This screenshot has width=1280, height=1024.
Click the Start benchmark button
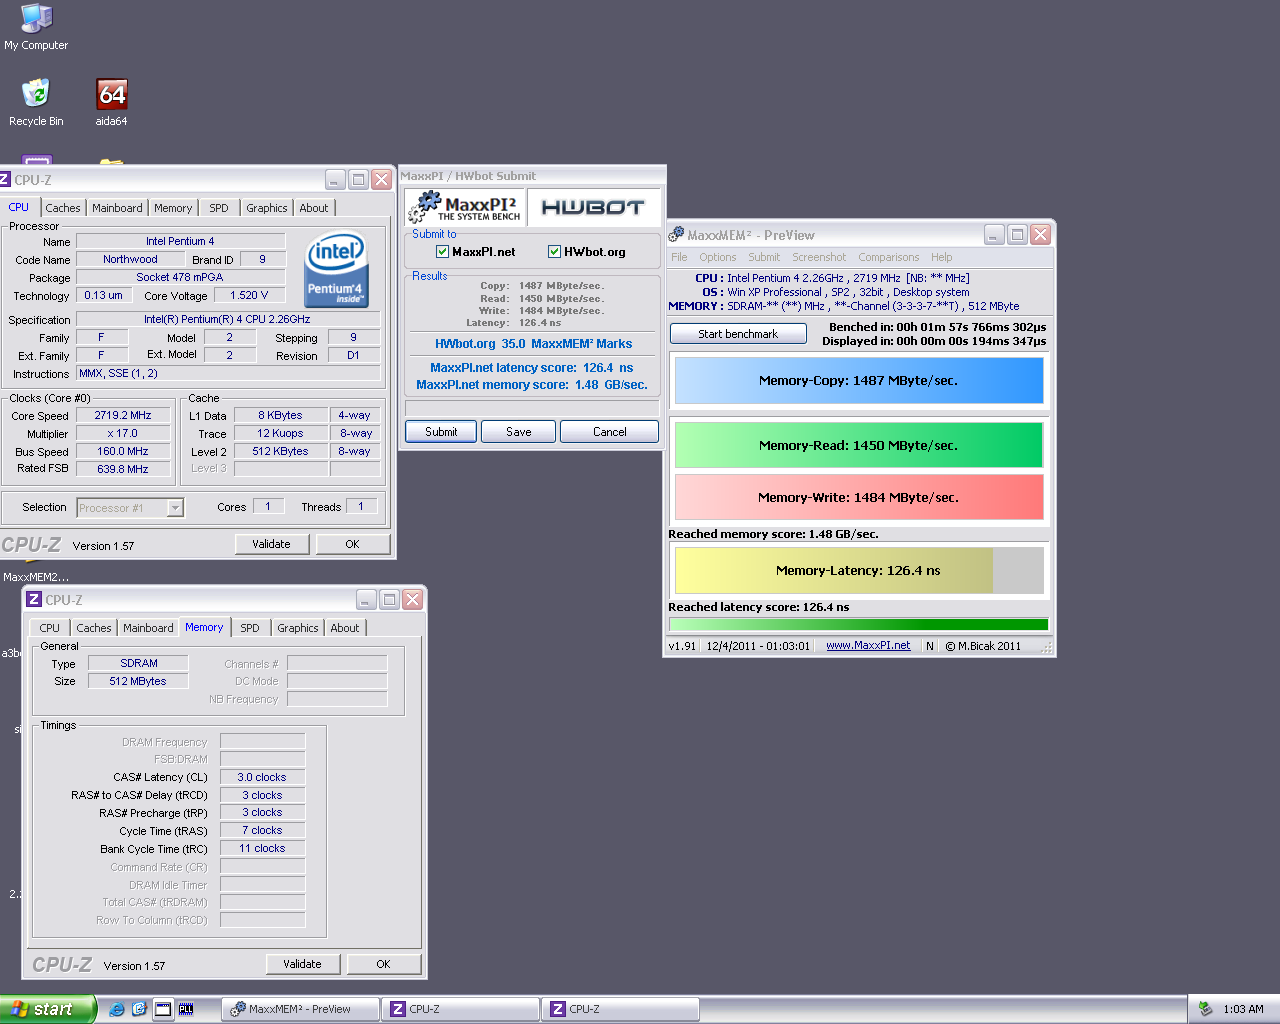(738, 334)
